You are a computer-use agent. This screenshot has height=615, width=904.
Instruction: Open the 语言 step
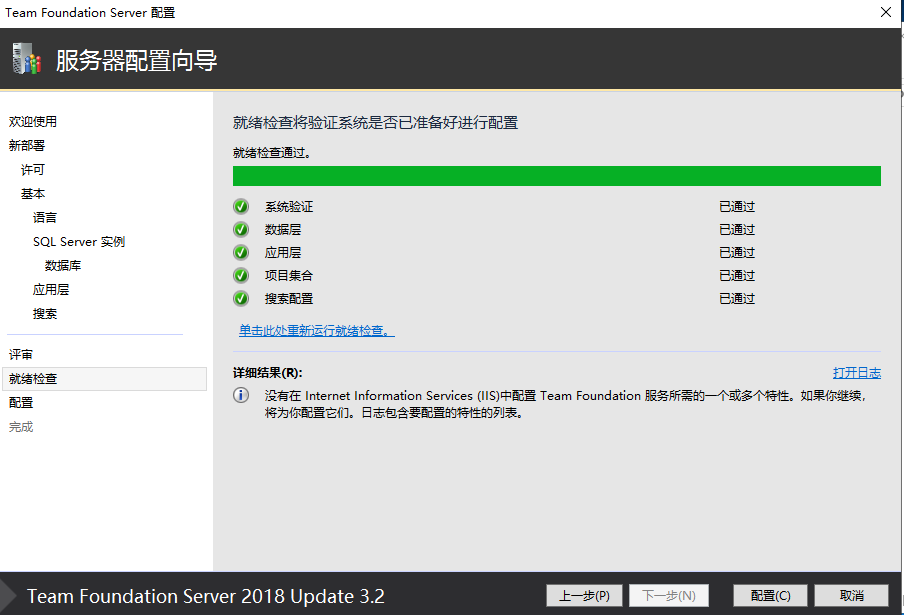point(45,218)
